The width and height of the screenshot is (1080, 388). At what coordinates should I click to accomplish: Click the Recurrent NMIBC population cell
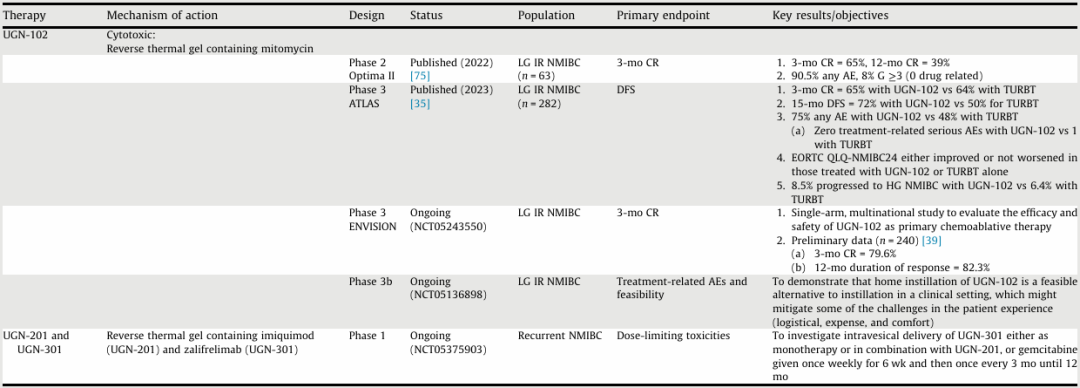click(560, 336)
